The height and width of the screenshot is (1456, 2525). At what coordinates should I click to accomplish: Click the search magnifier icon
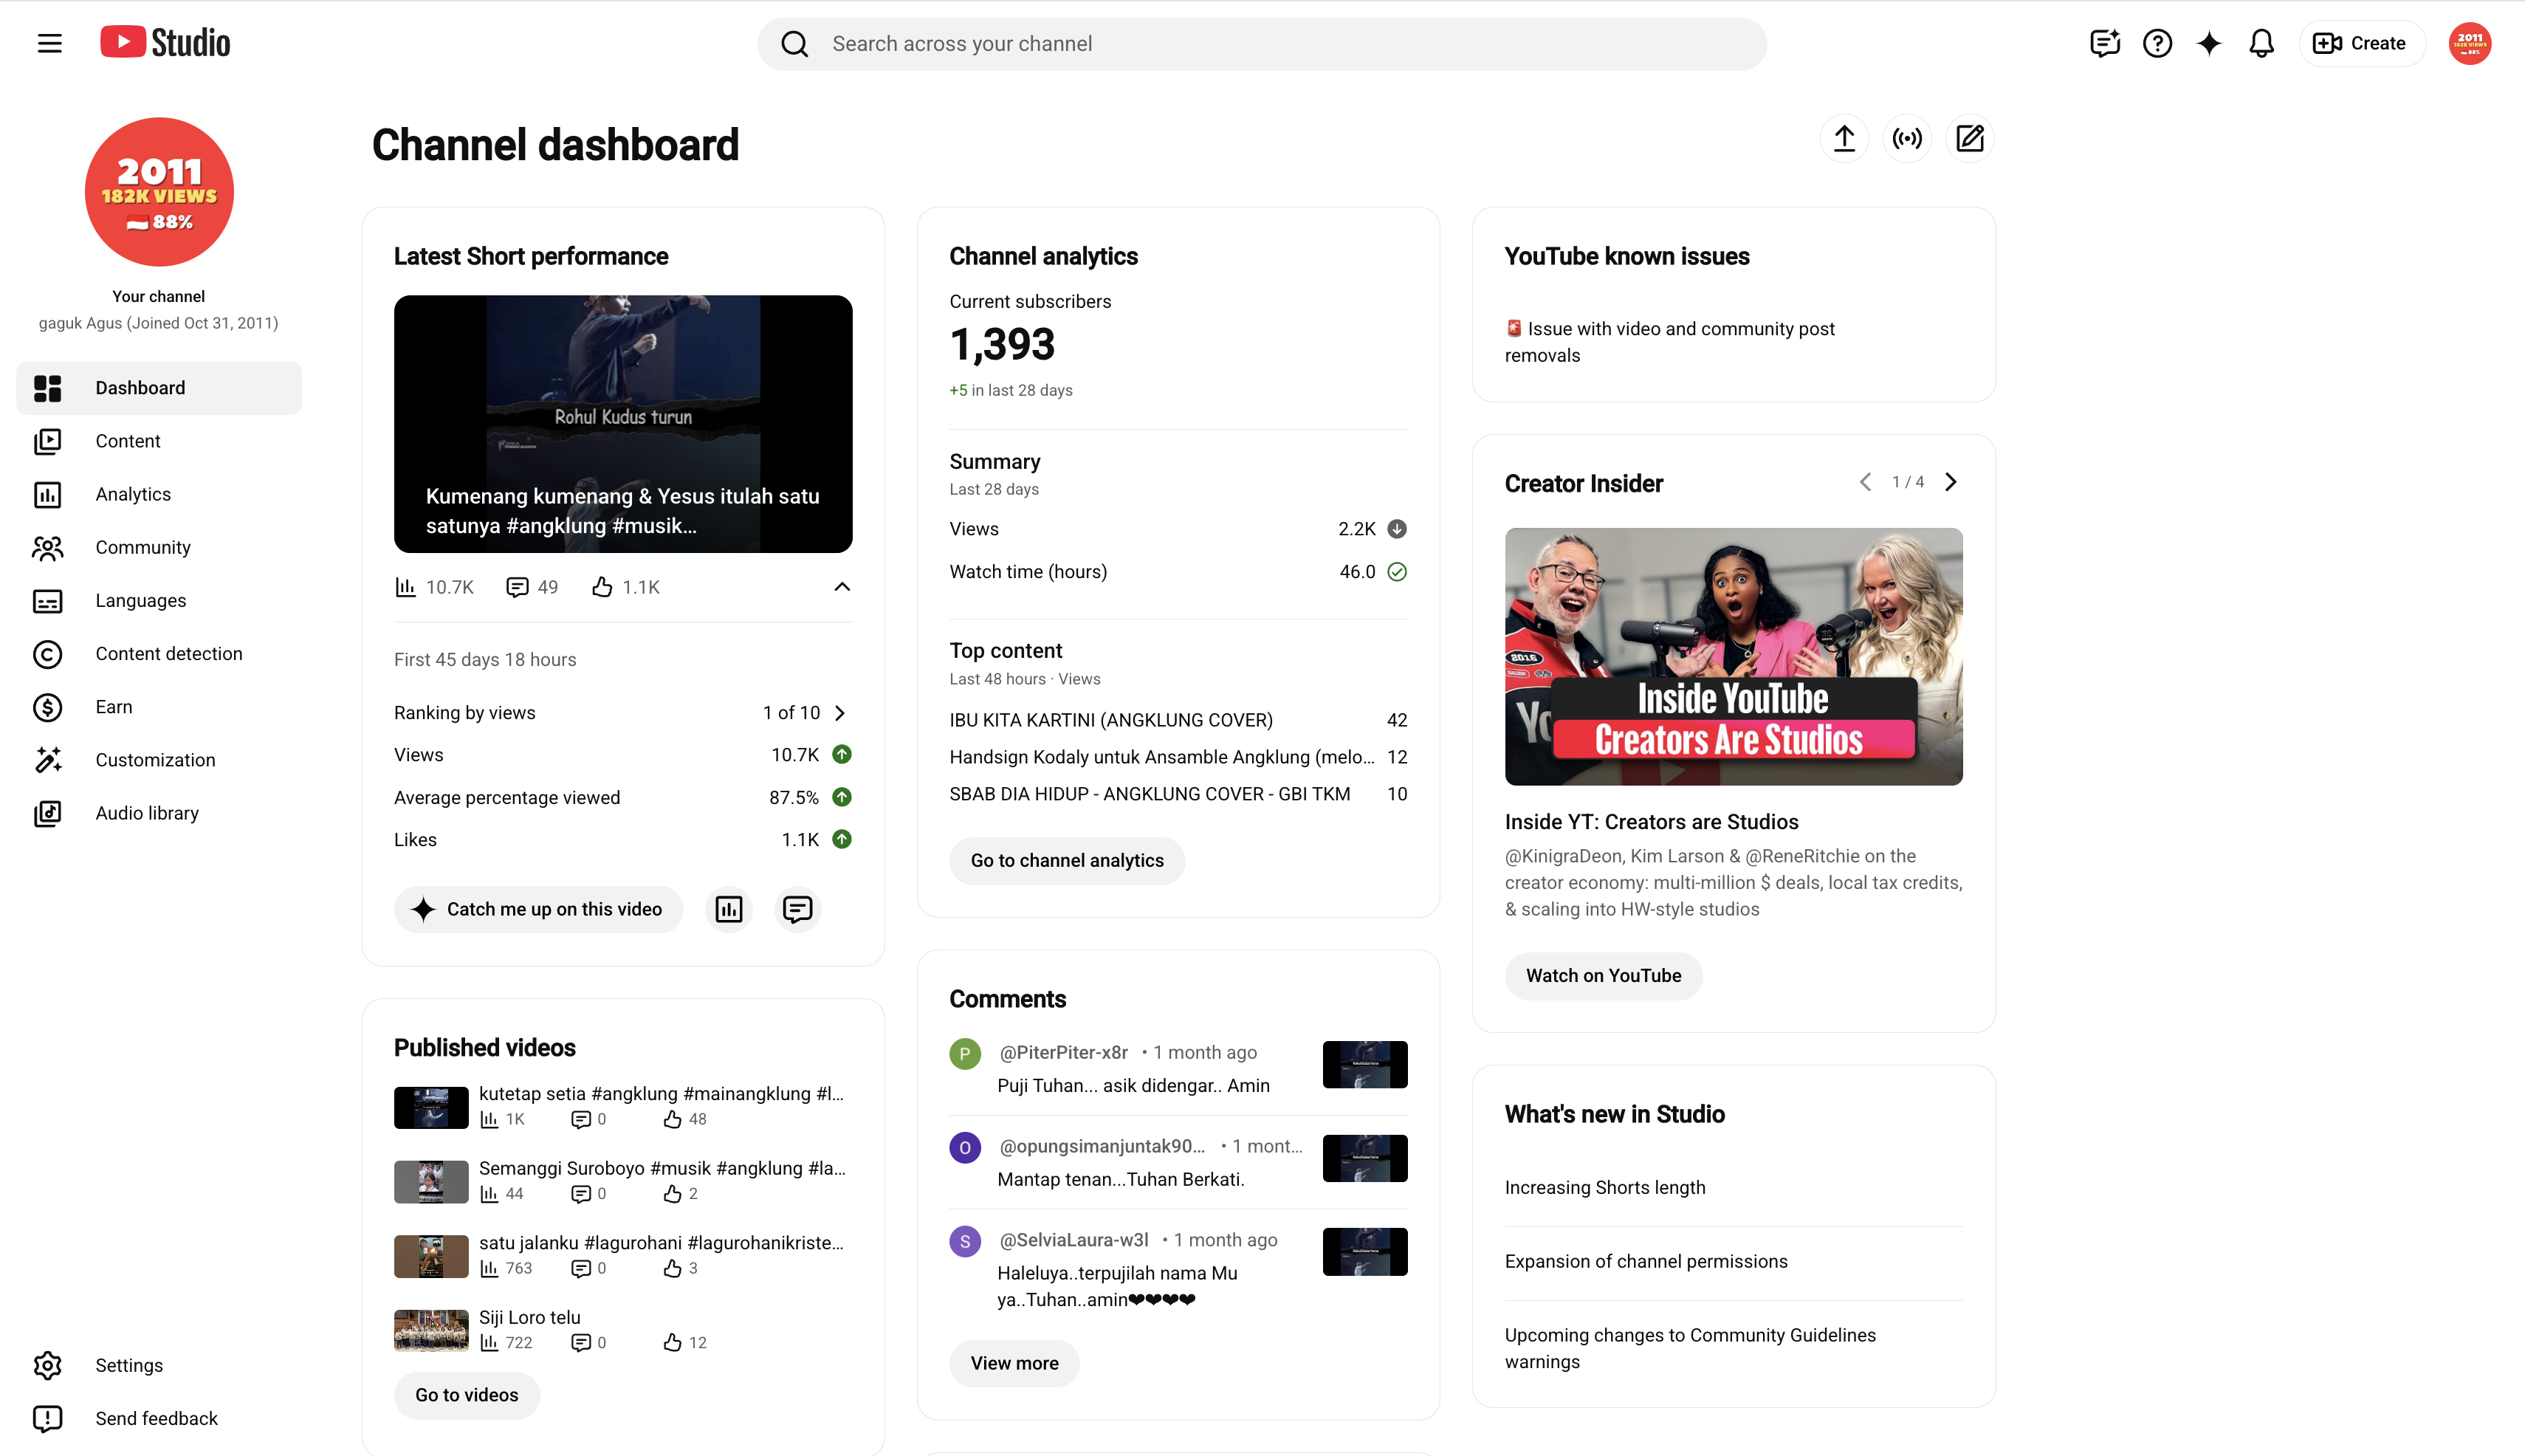(x=794, y=44)
